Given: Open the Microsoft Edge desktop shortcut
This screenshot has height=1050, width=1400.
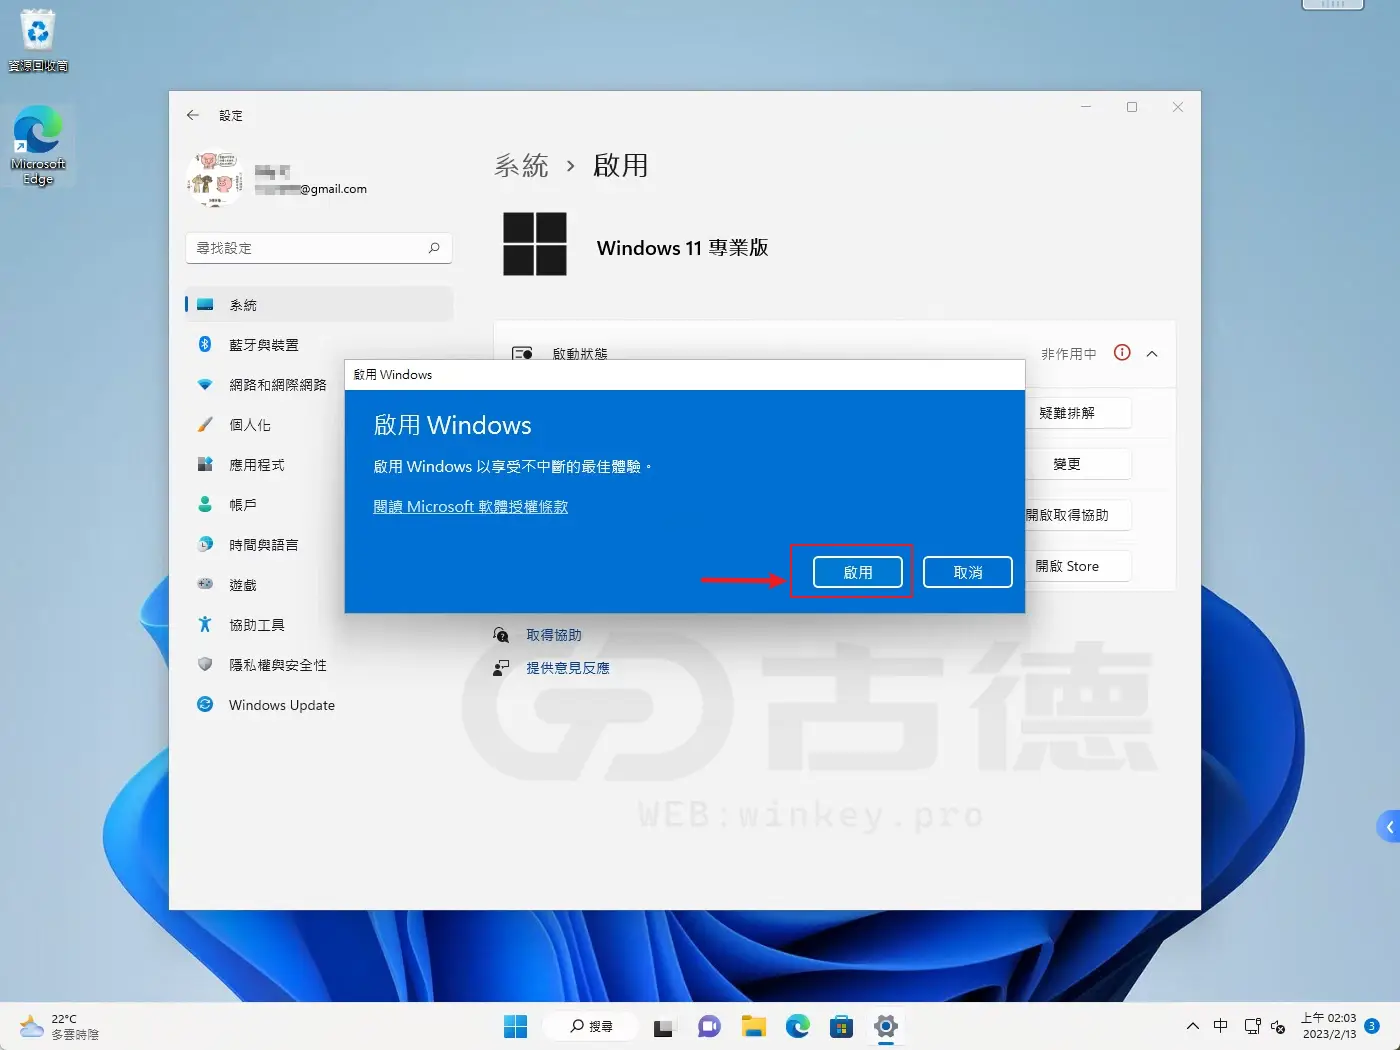Looking at the screenshot, I should coord(38,146).
